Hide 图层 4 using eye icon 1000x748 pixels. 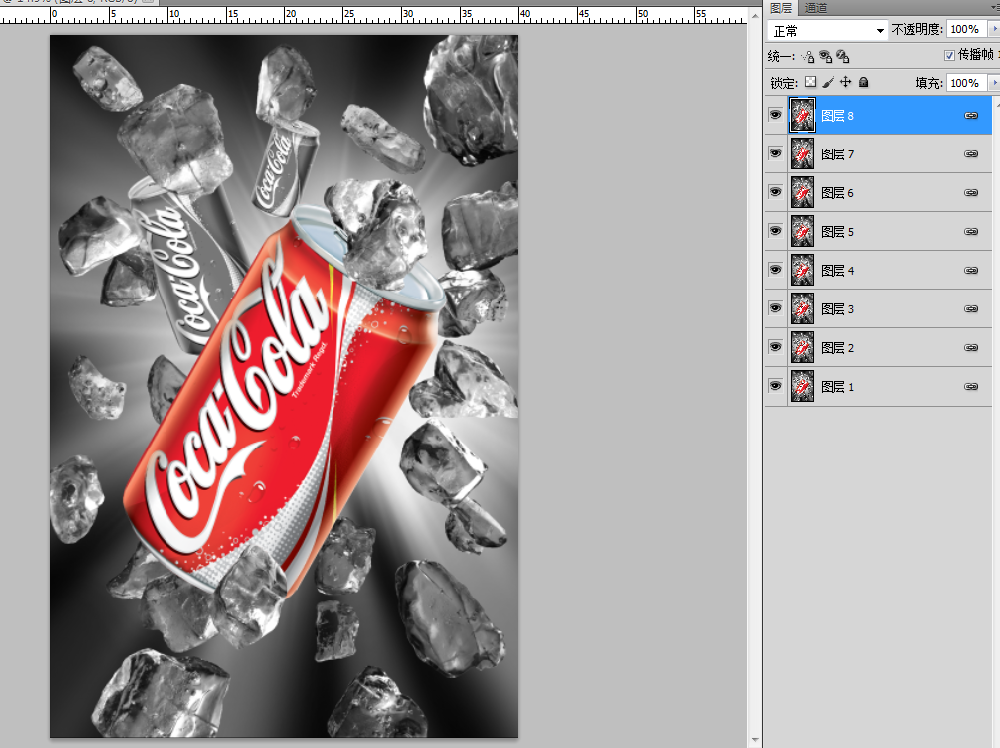776,270
